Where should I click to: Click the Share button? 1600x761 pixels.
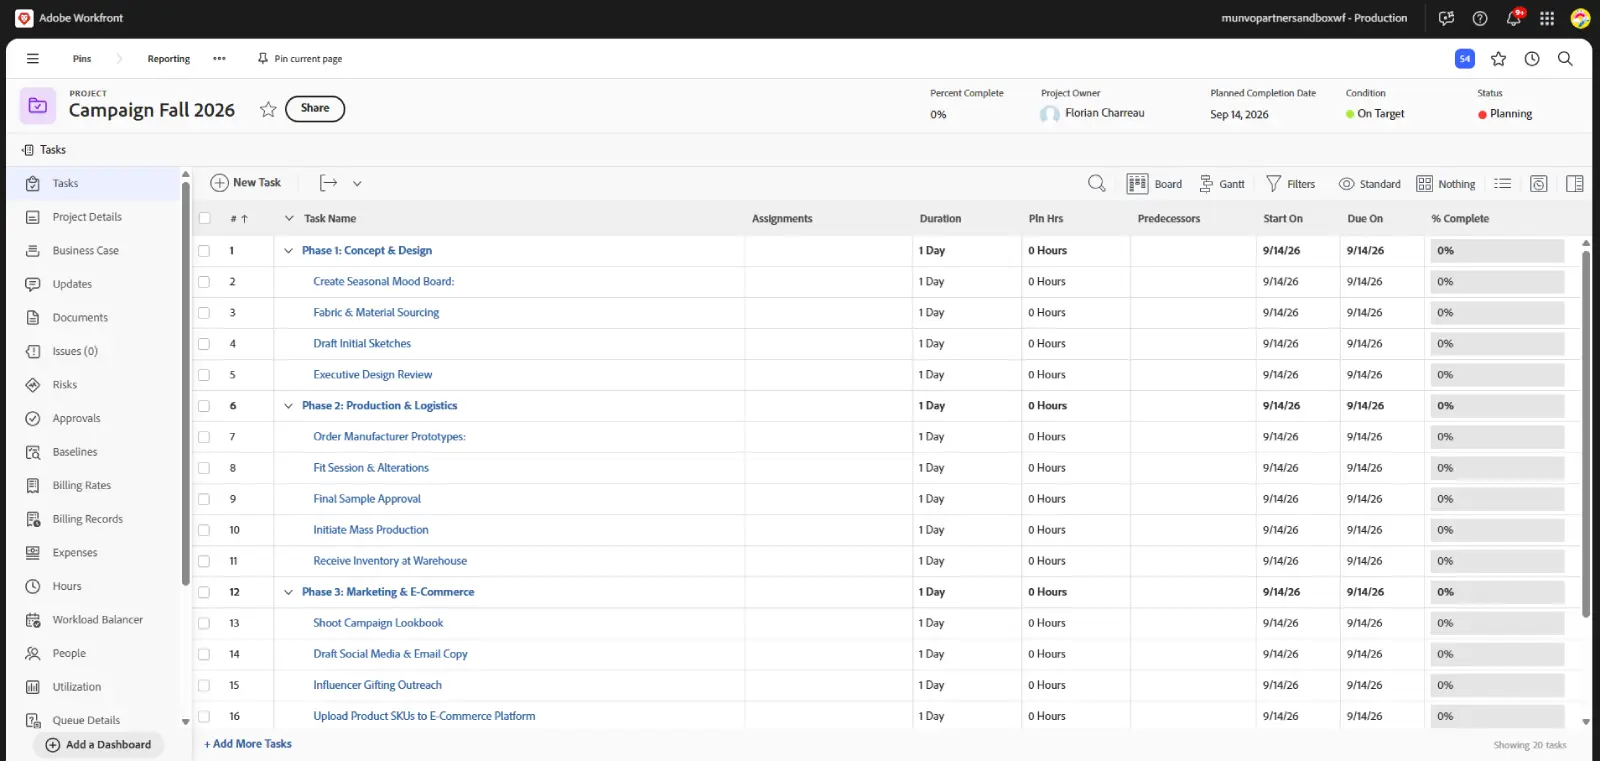[x=315, y=108]
